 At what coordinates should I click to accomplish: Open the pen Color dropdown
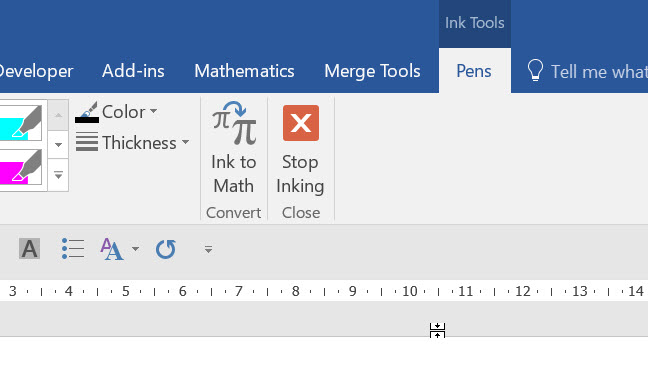(116, 112)
